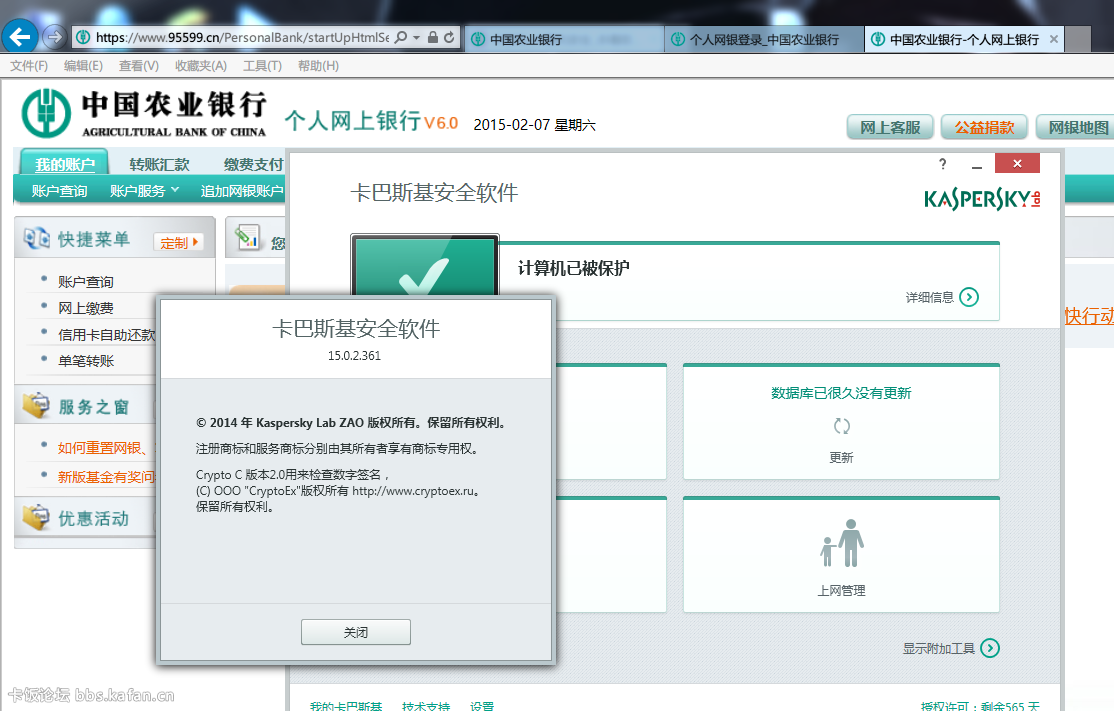Click the update circular arrows icon
1114x711 pixels.
(841, 426)
